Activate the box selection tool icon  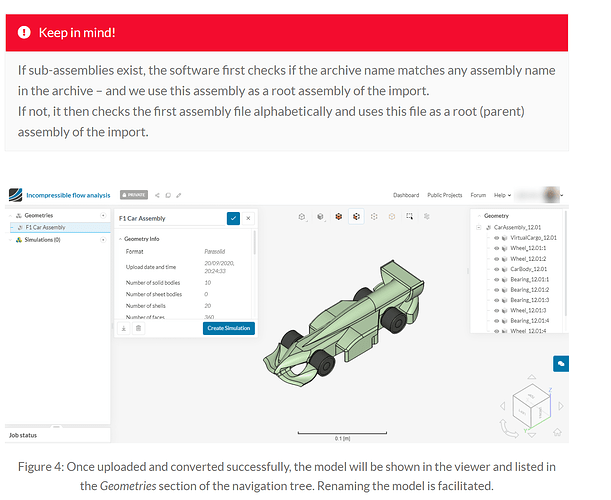coord(410,216)
